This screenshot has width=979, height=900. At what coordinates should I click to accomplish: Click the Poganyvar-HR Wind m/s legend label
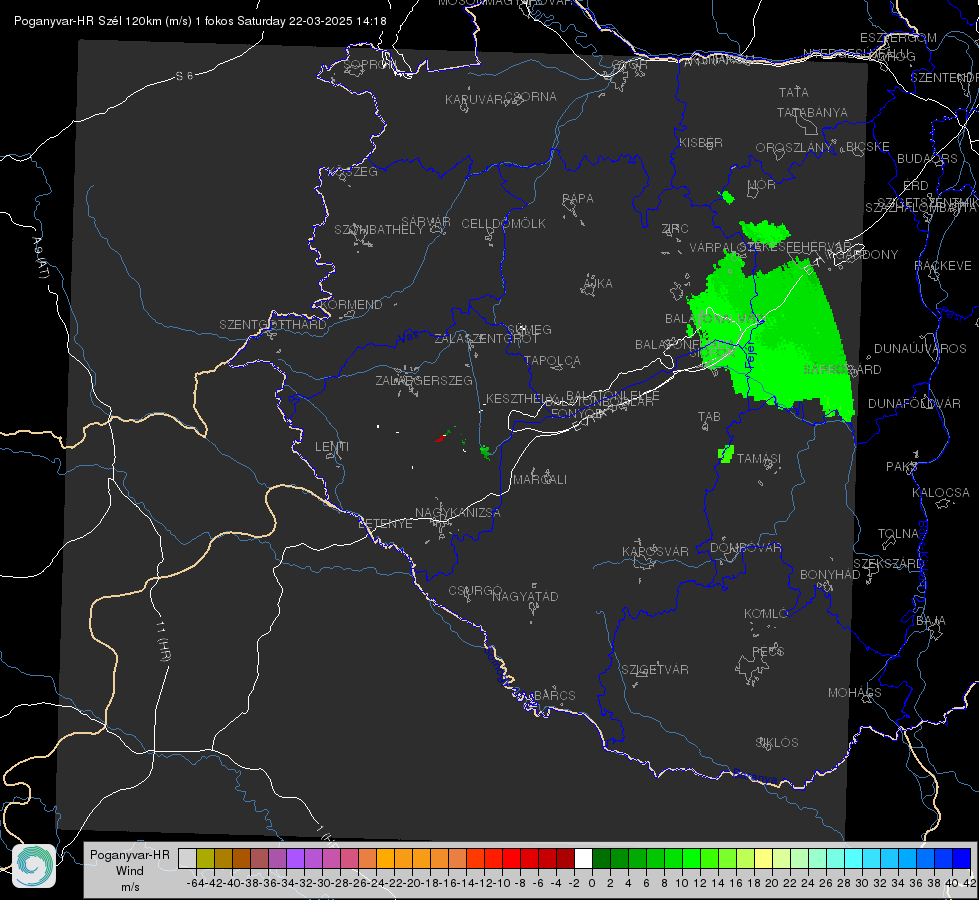[x=130, y=870]
